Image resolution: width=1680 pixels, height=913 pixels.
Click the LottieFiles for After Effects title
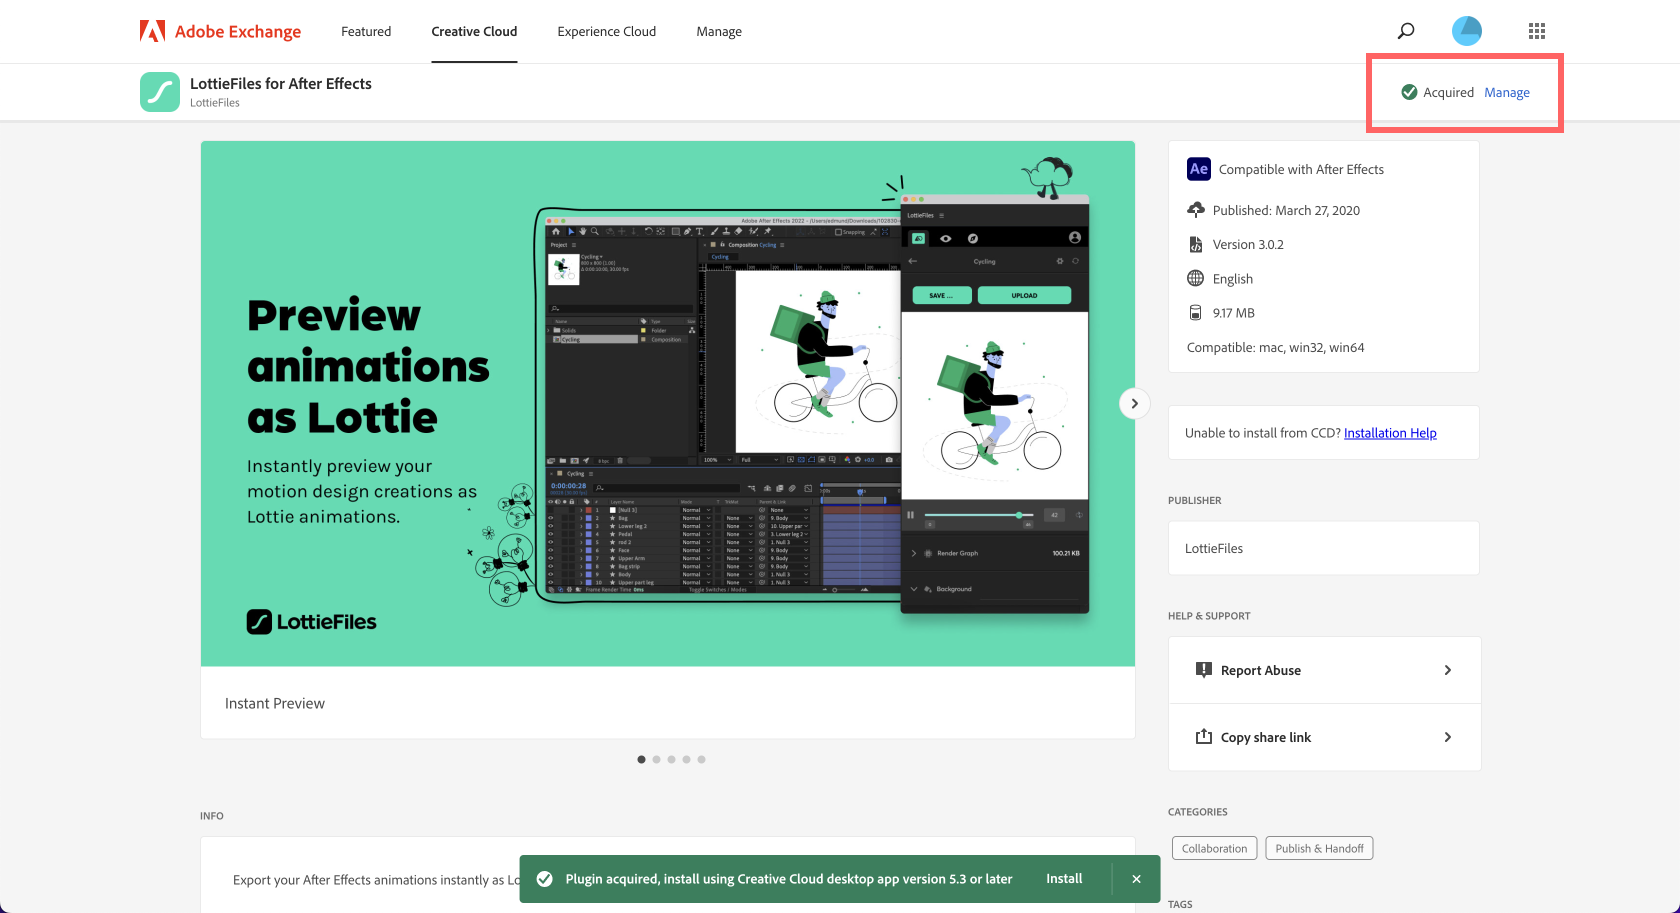coord(281,84)
